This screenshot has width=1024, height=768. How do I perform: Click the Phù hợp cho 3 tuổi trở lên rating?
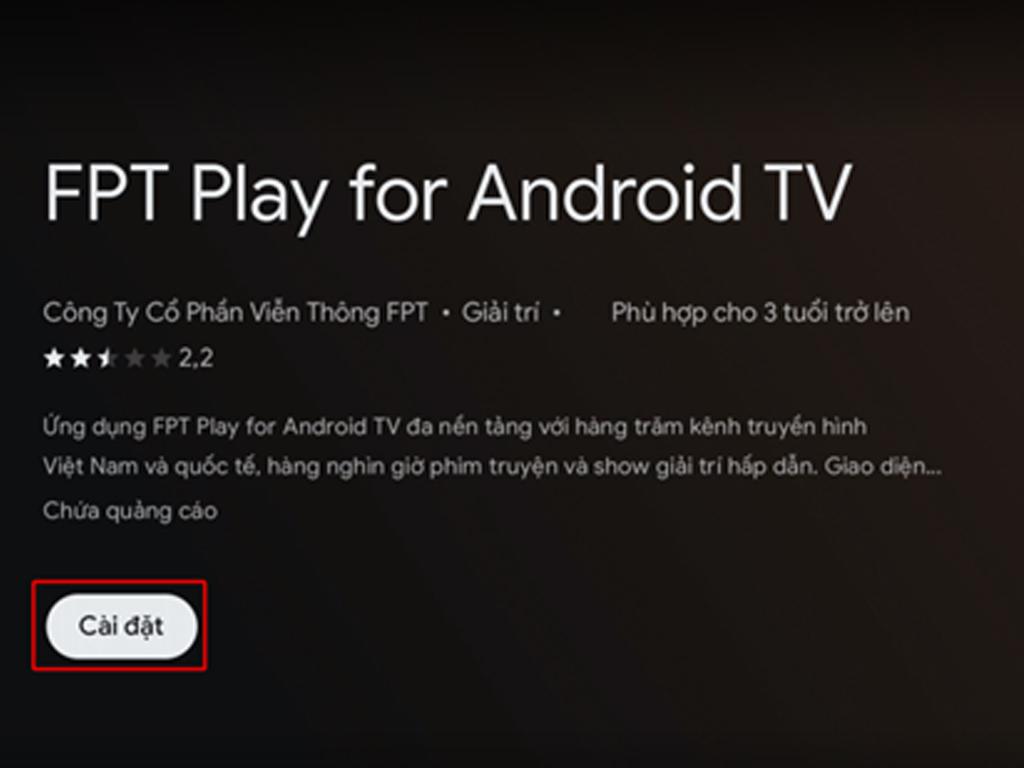pyautogui.click(x=760, y=313)
